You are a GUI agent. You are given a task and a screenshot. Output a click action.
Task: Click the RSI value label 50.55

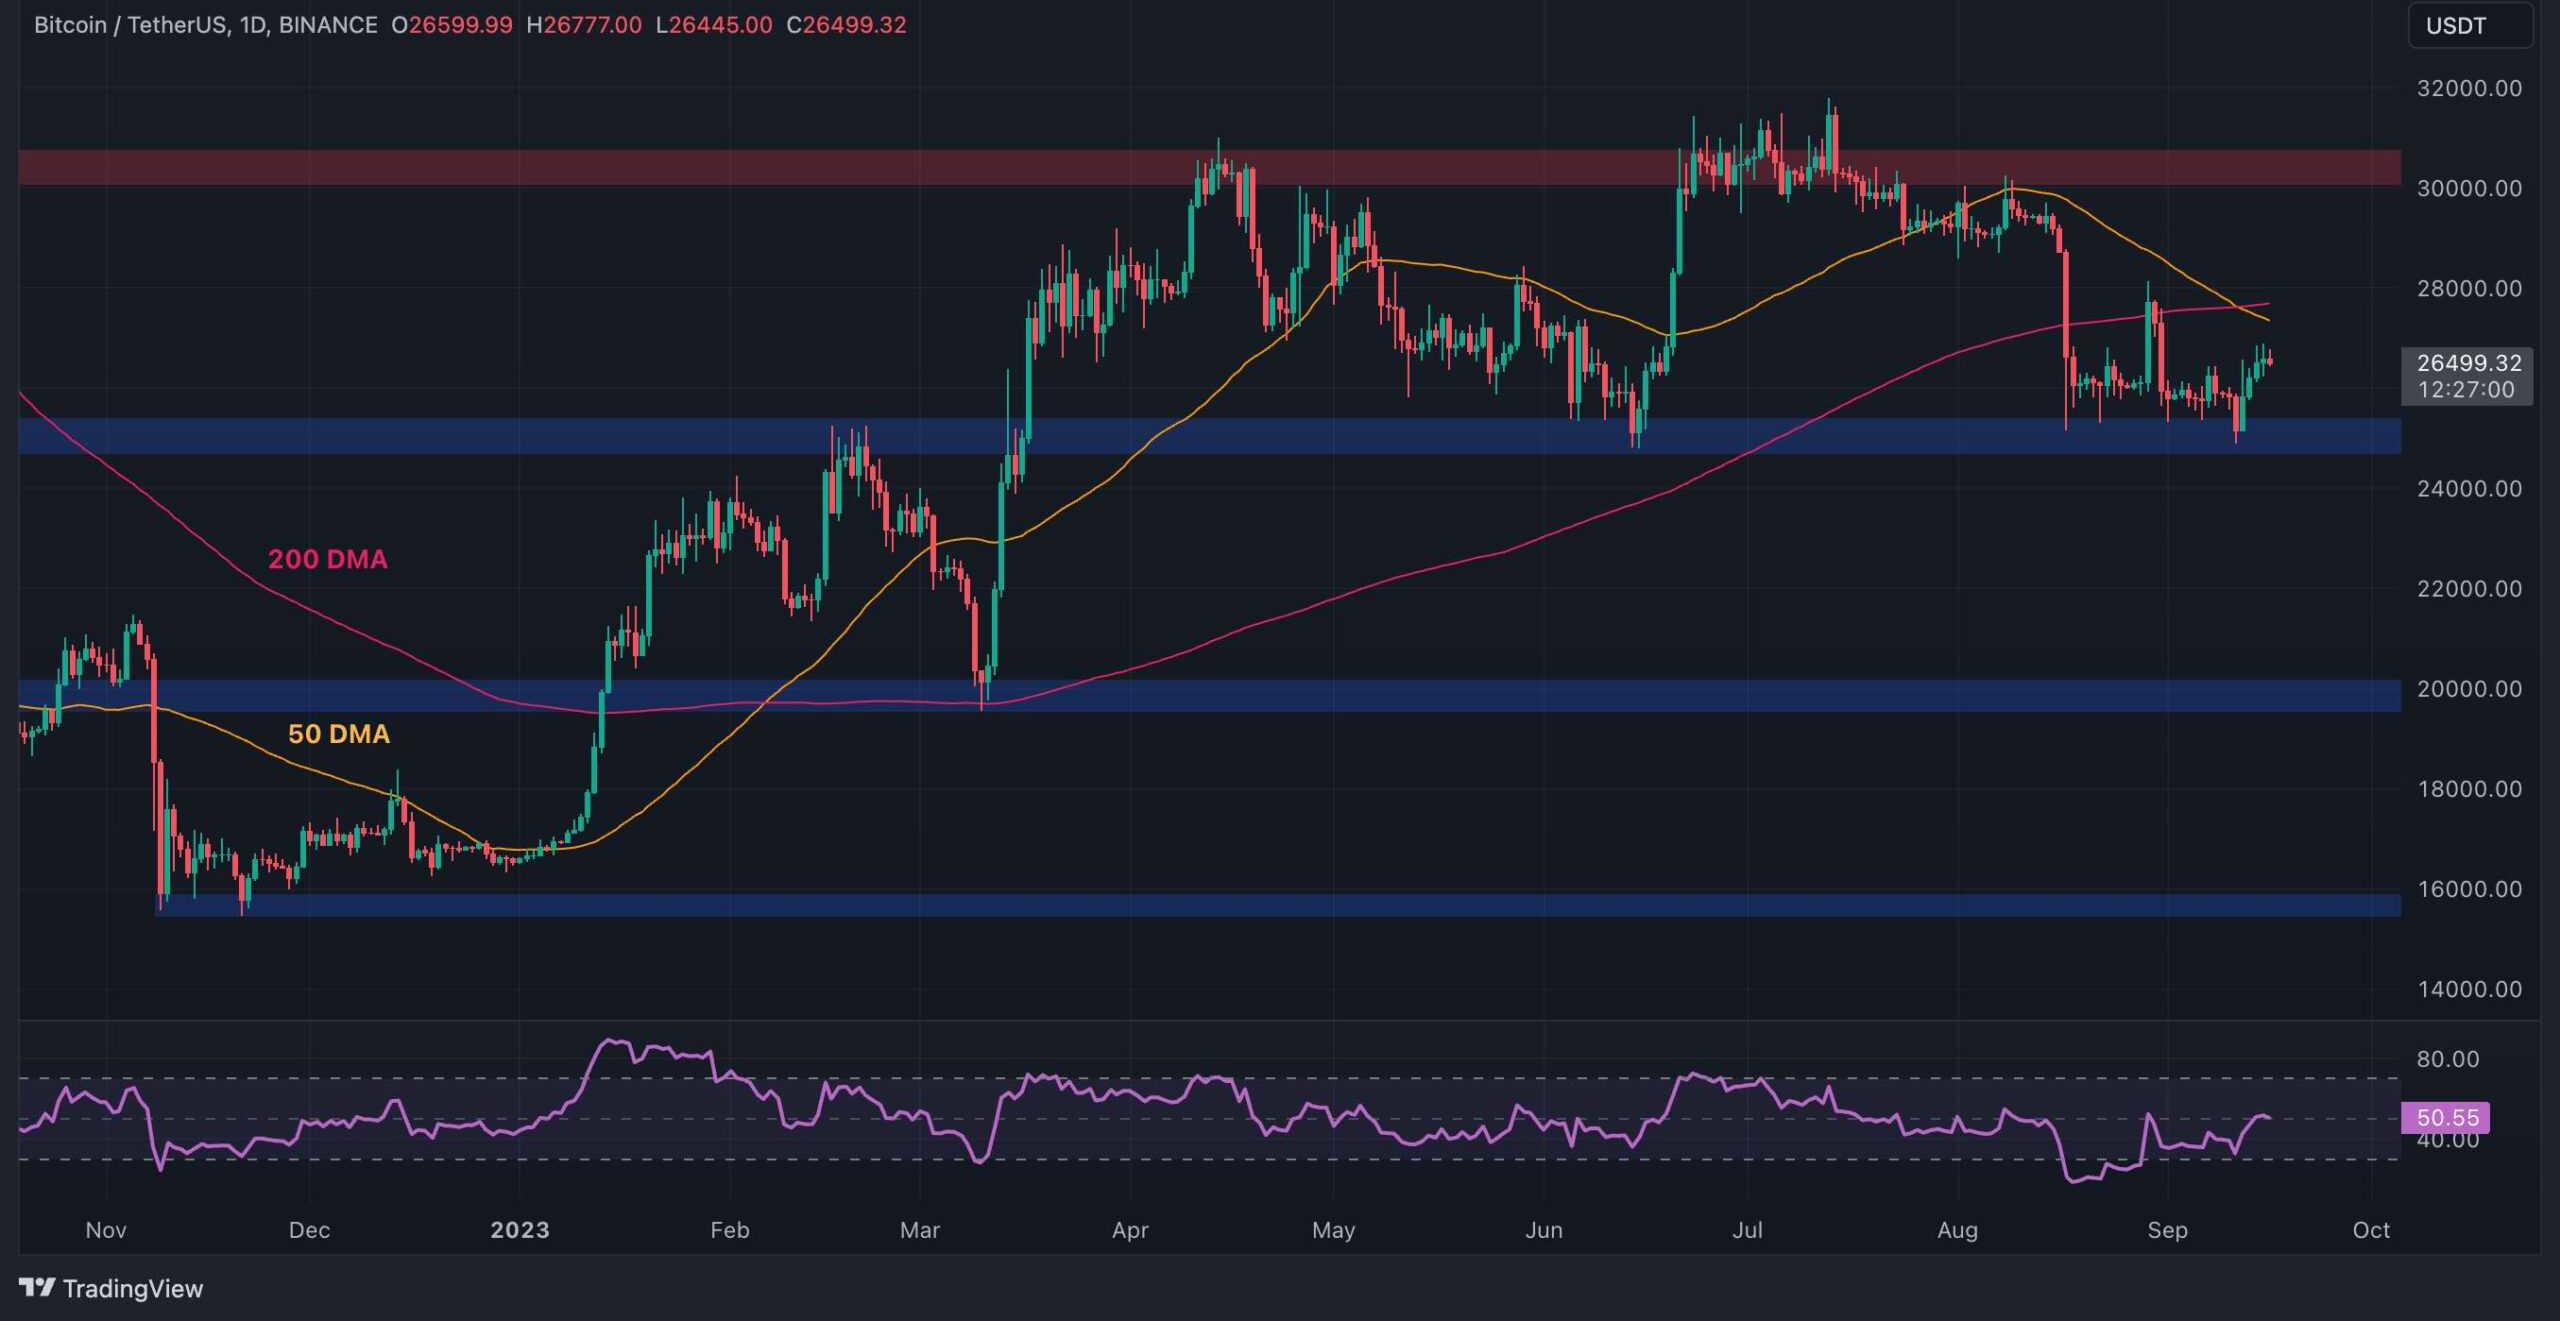point(2446,1117)
